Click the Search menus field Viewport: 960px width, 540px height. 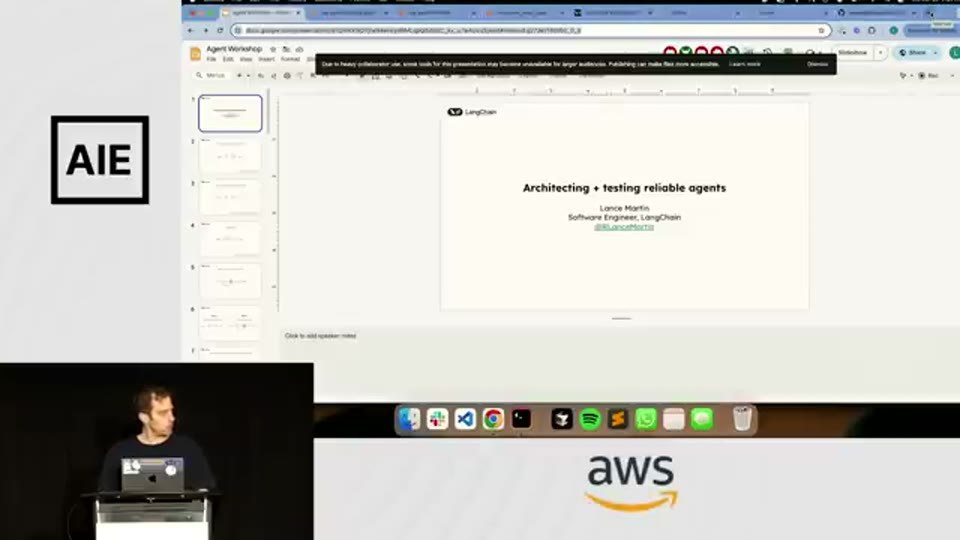point(214,75)
